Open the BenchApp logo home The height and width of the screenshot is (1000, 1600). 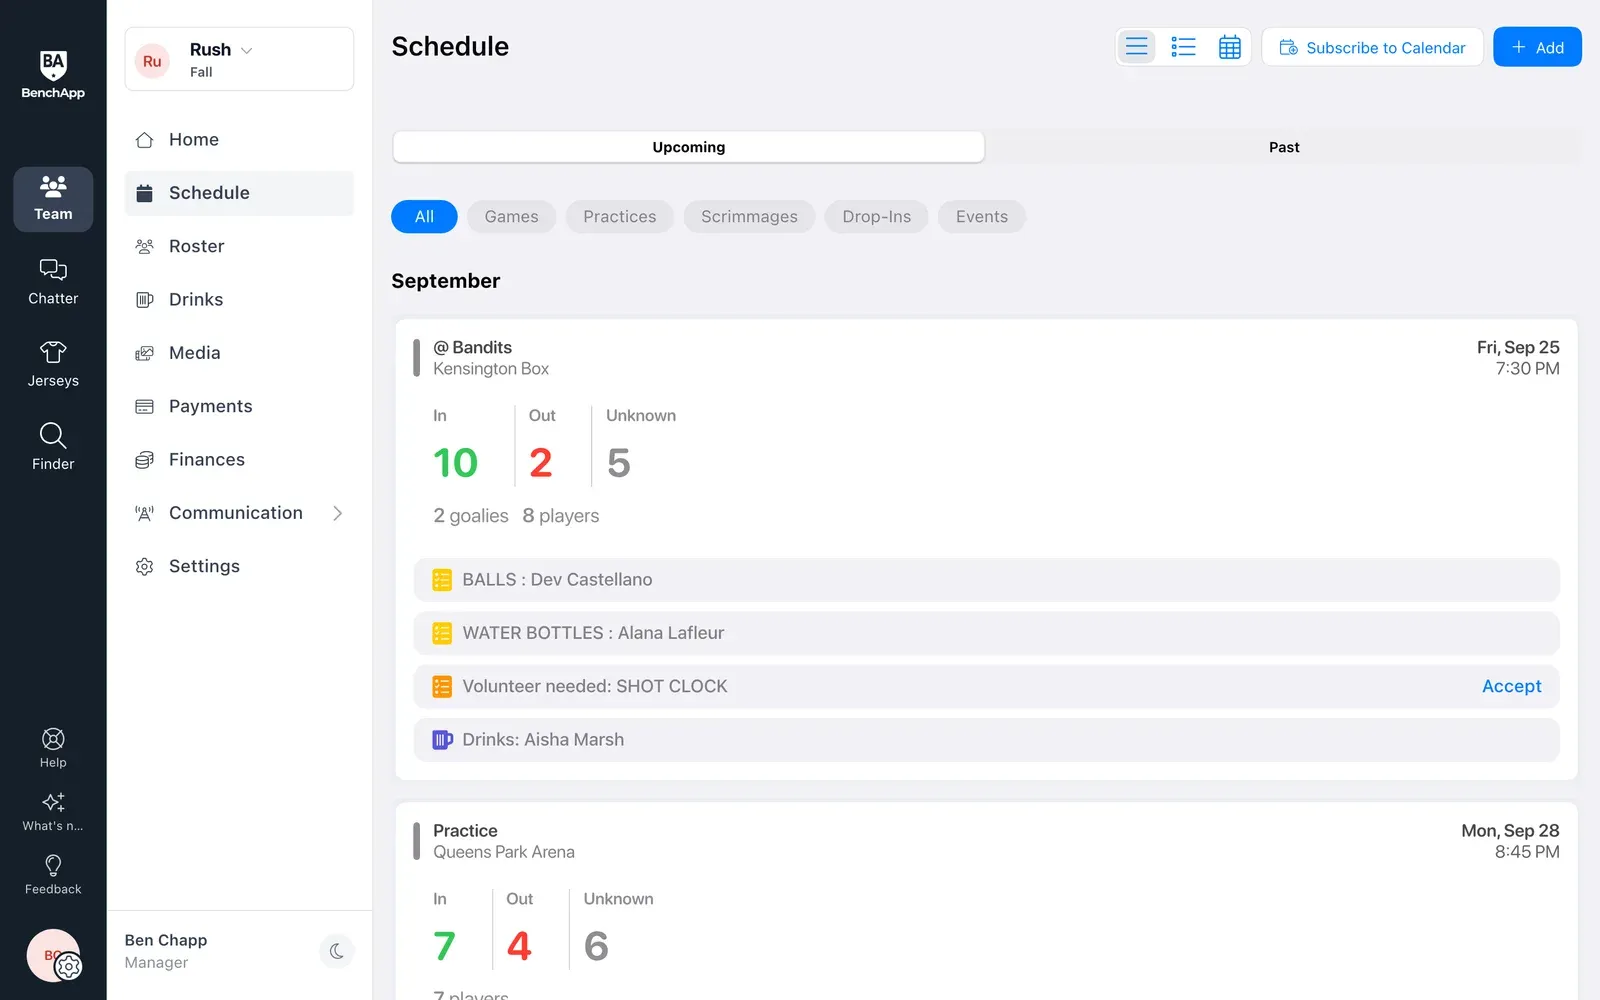[53, 75]
